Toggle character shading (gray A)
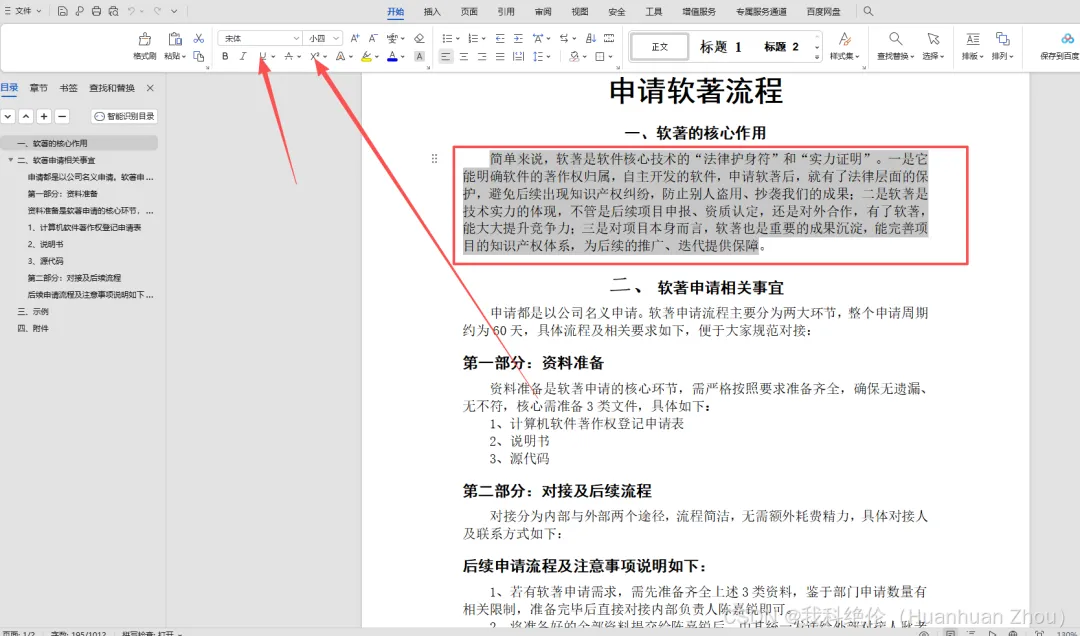 coord(419,57)
